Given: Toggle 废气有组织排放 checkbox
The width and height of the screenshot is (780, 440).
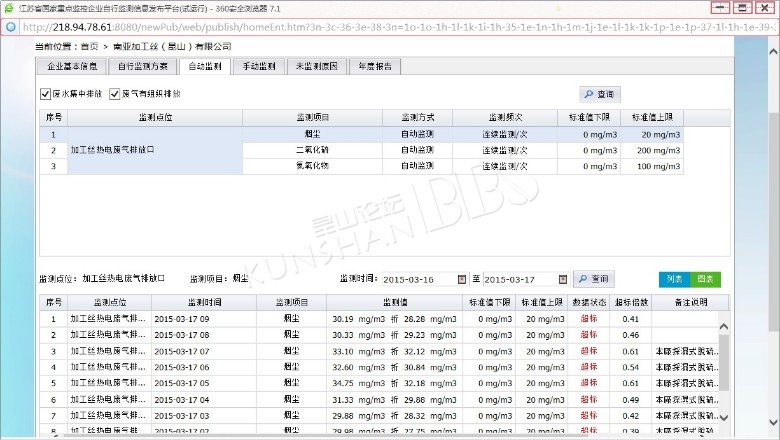Looking at the screenshot, I should pos(115,94).
